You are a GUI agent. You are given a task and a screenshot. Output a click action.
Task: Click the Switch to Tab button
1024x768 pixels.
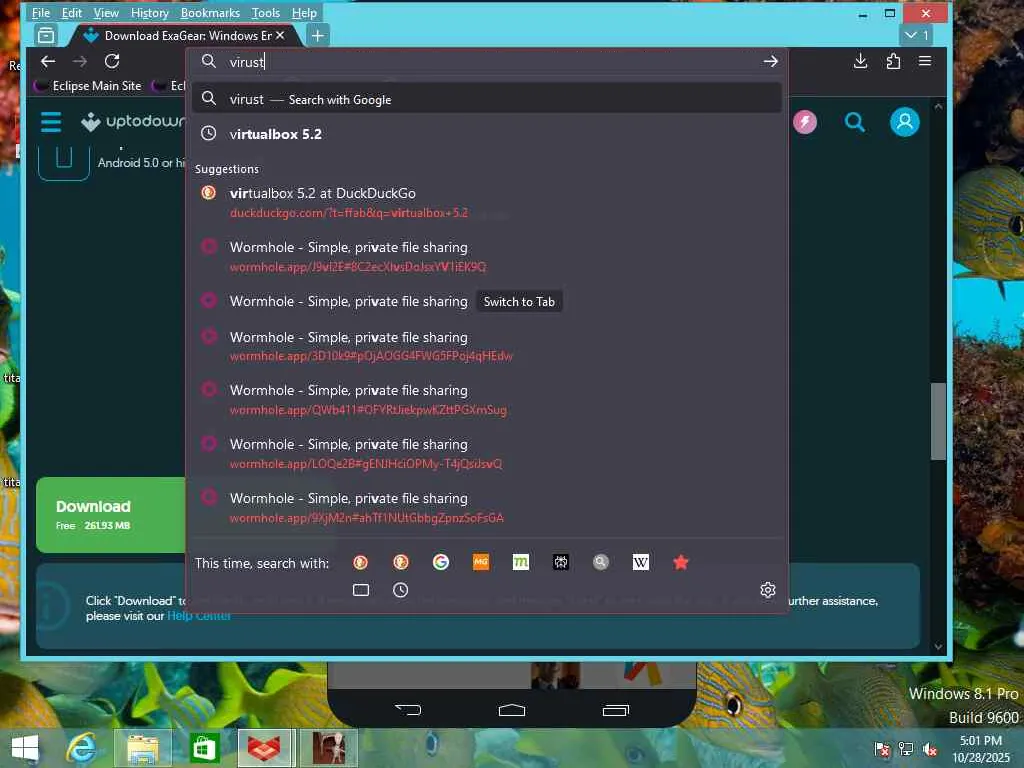[x=519, y=302]
